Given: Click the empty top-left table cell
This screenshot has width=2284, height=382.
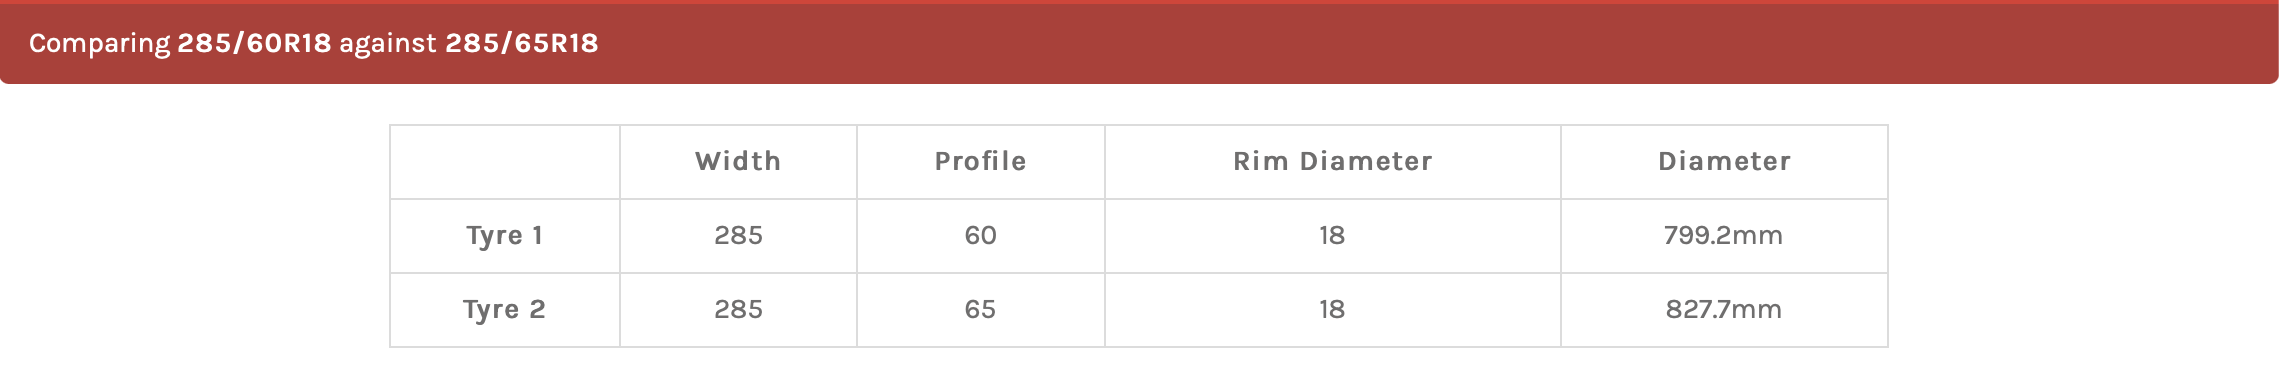Looking at the screenshot, I should click(504, 162).
